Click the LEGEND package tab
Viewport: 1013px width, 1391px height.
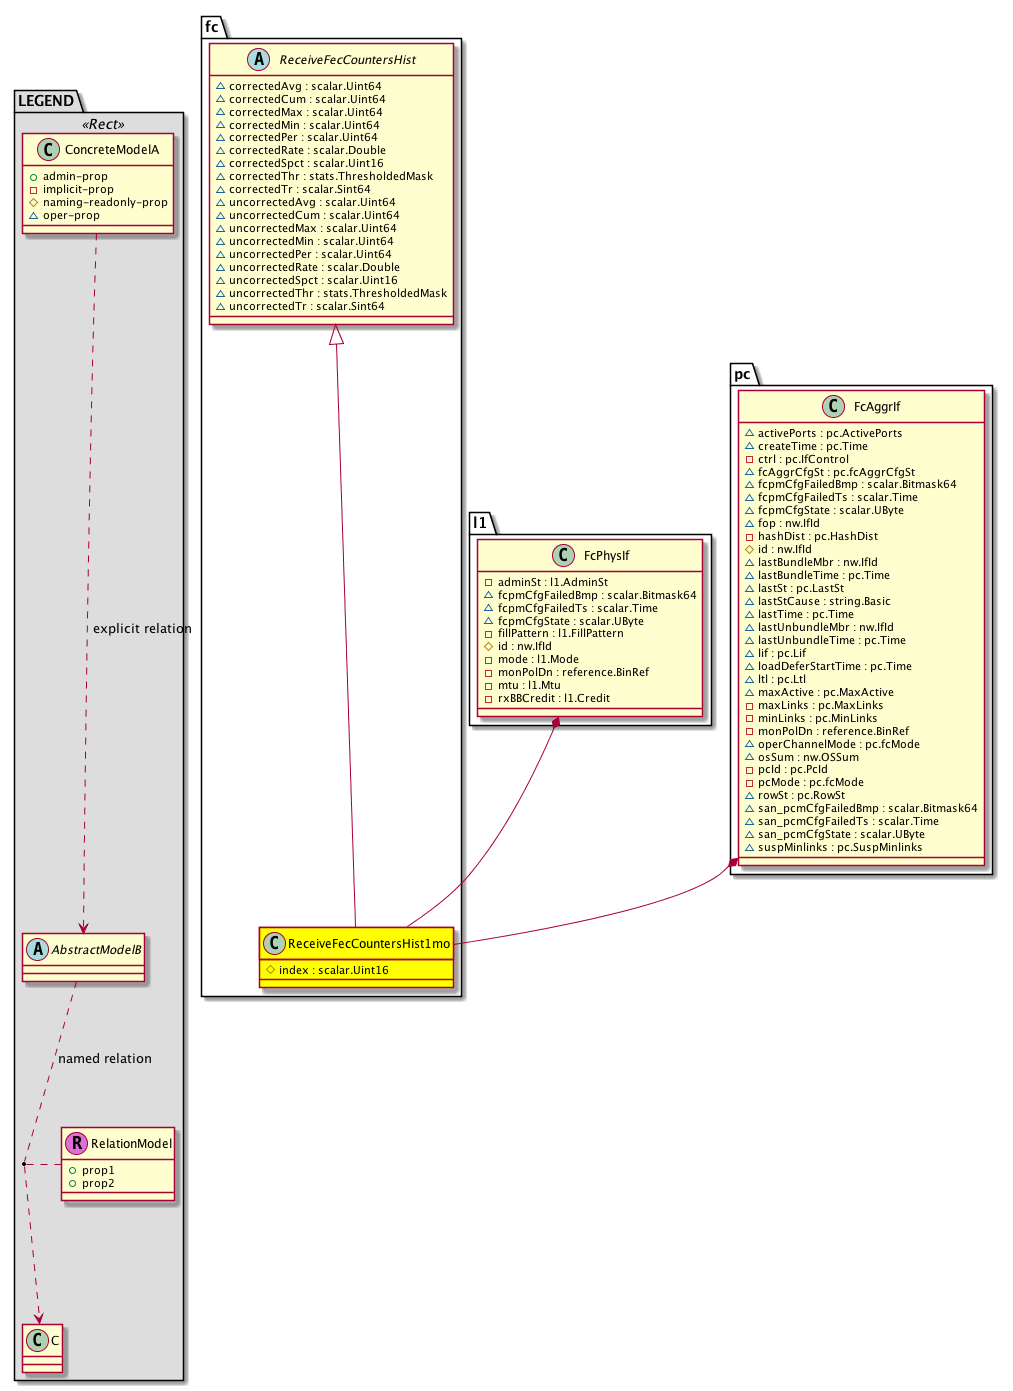[46, 101]
